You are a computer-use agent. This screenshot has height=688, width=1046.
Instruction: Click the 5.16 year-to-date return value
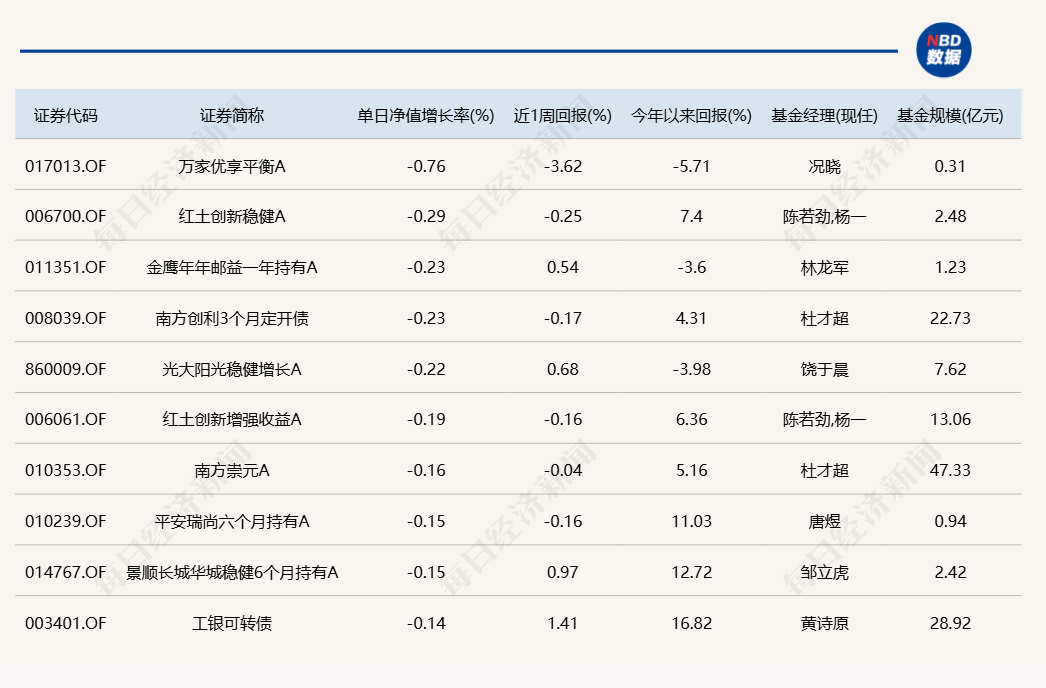pyautogui.click(x=691, y=470)
